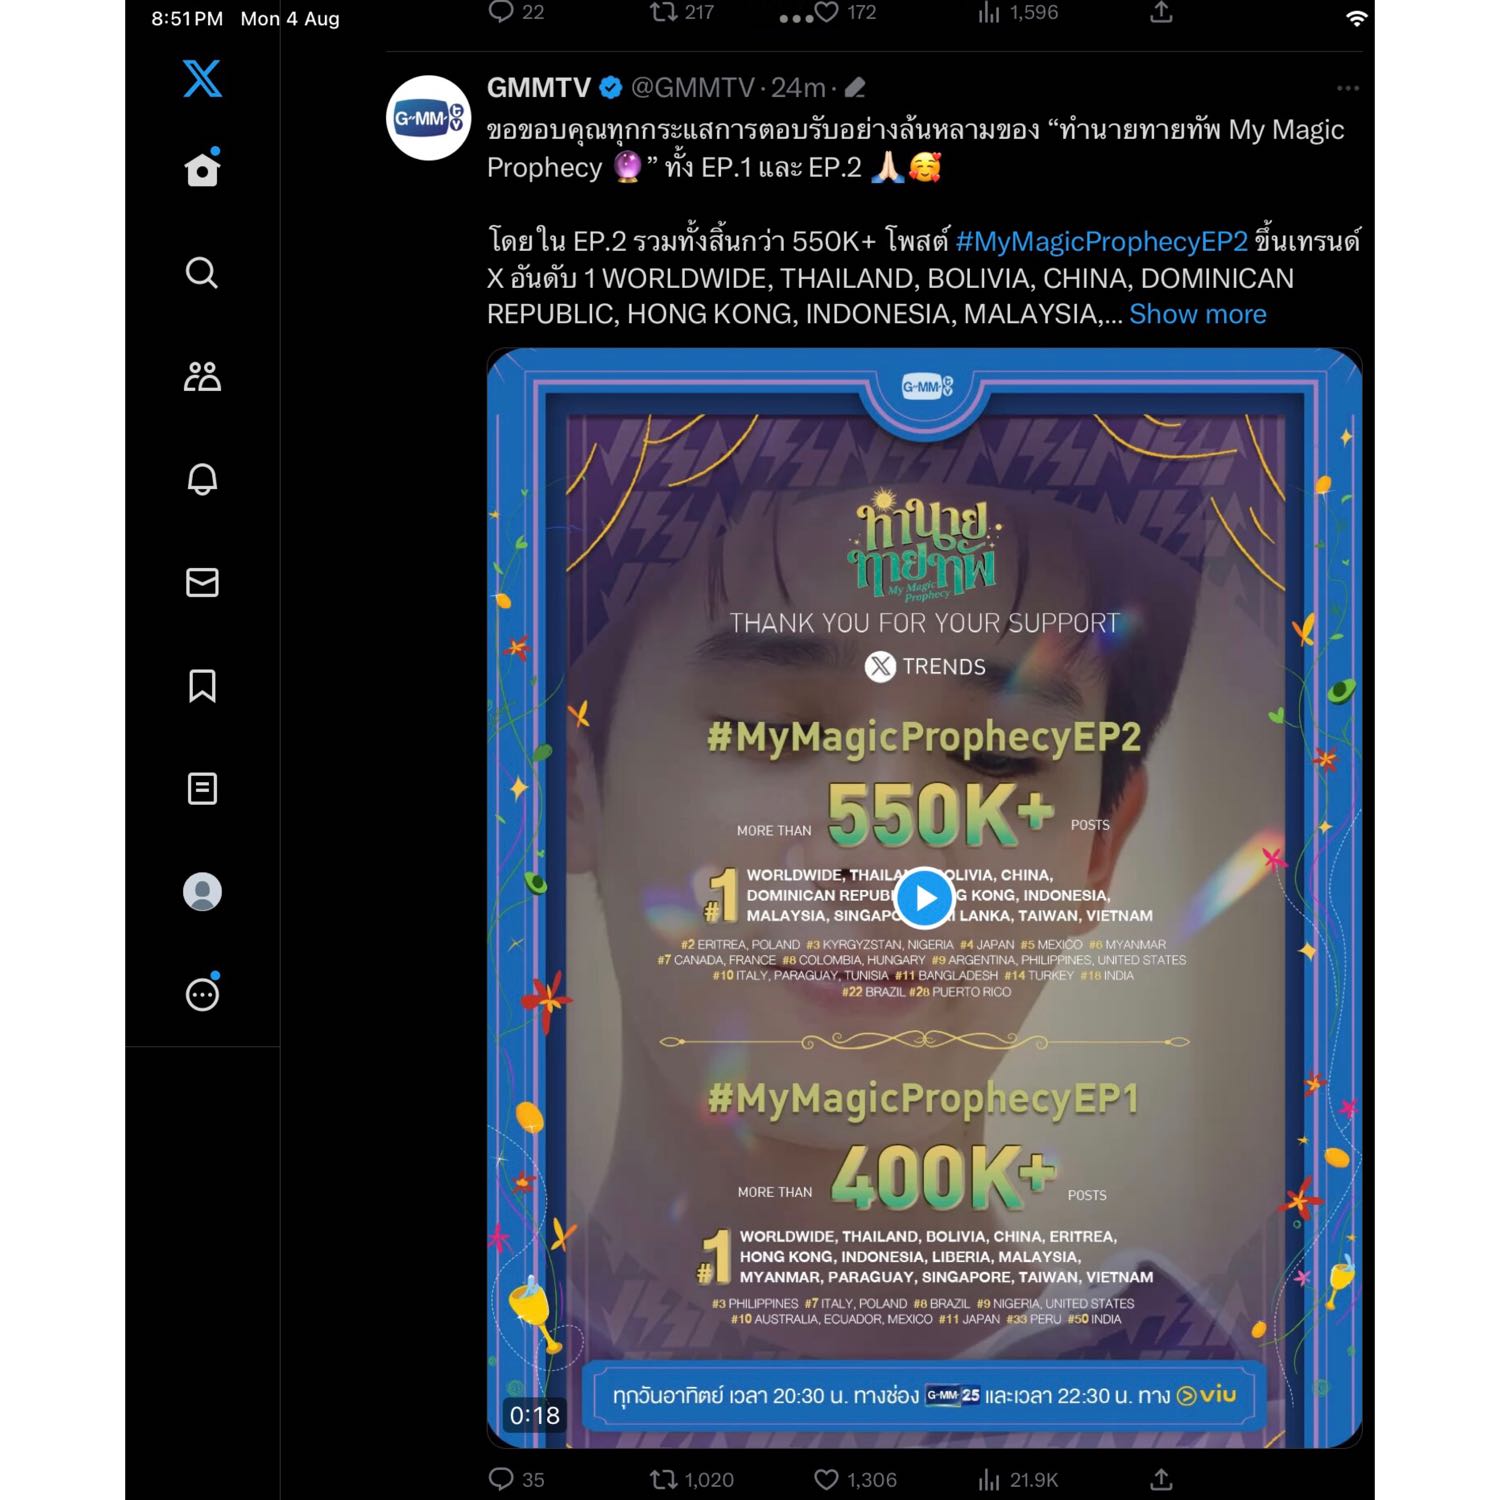This screenshot has width=1500, height=1500.
Task: Go to Home feed icon
Action: (202, 169)
